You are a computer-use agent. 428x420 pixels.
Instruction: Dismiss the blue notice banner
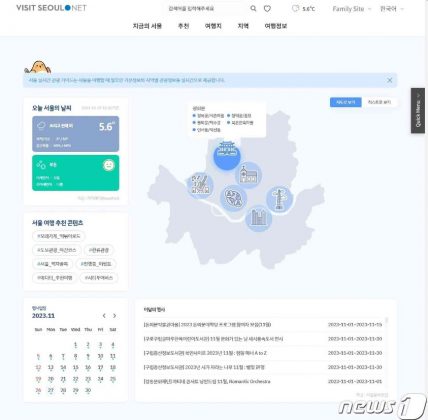(x=389, y=80)
